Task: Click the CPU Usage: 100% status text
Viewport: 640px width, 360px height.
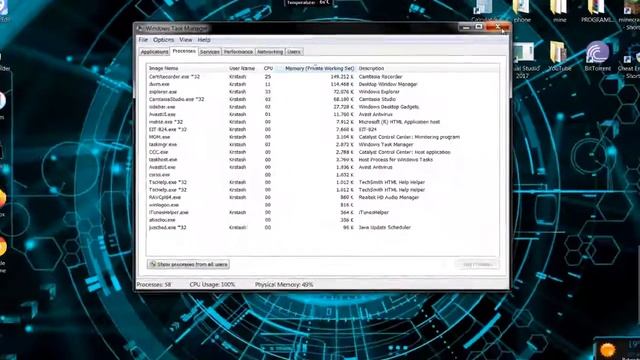Action: click(x=212, y=284)
